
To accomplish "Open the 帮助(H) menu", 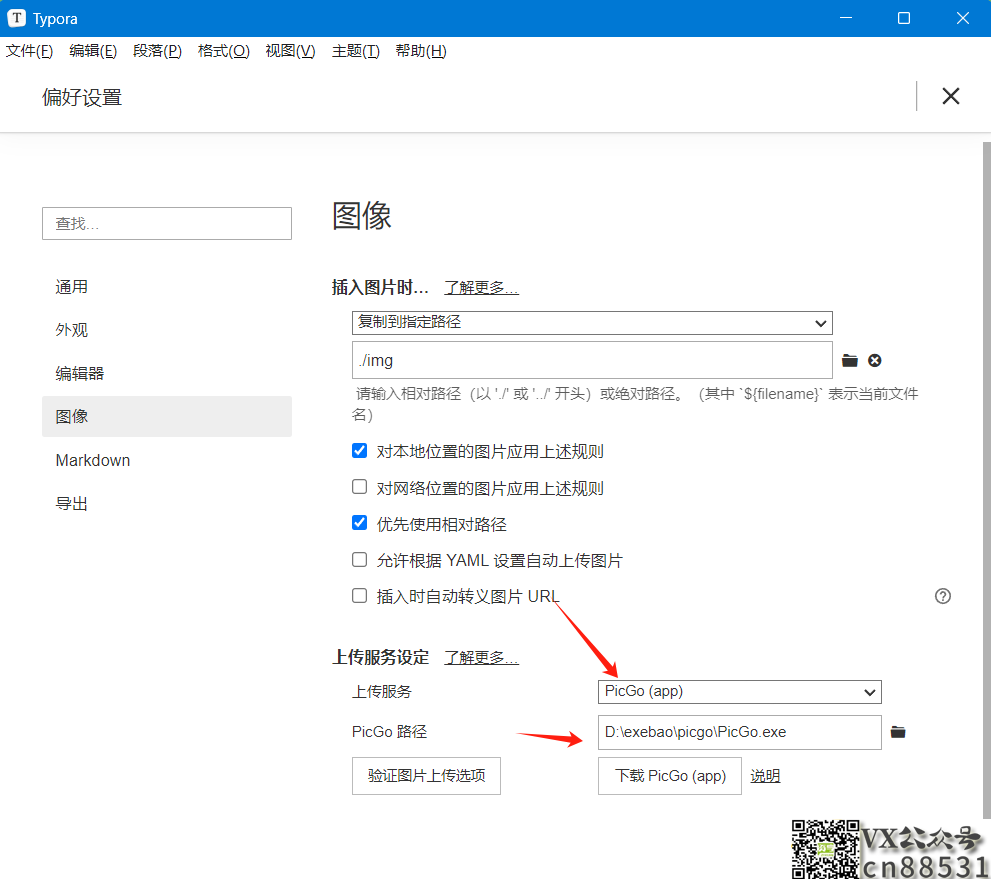I will (x=421, y=51).
